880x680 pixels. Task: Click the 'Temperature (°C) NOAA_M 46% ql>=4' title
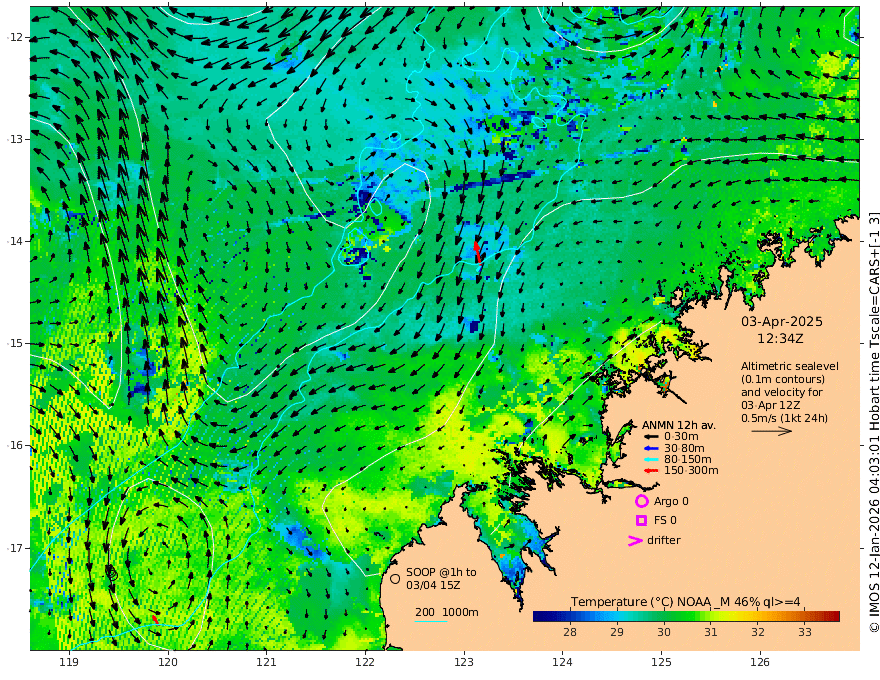(x=686, y=602)
